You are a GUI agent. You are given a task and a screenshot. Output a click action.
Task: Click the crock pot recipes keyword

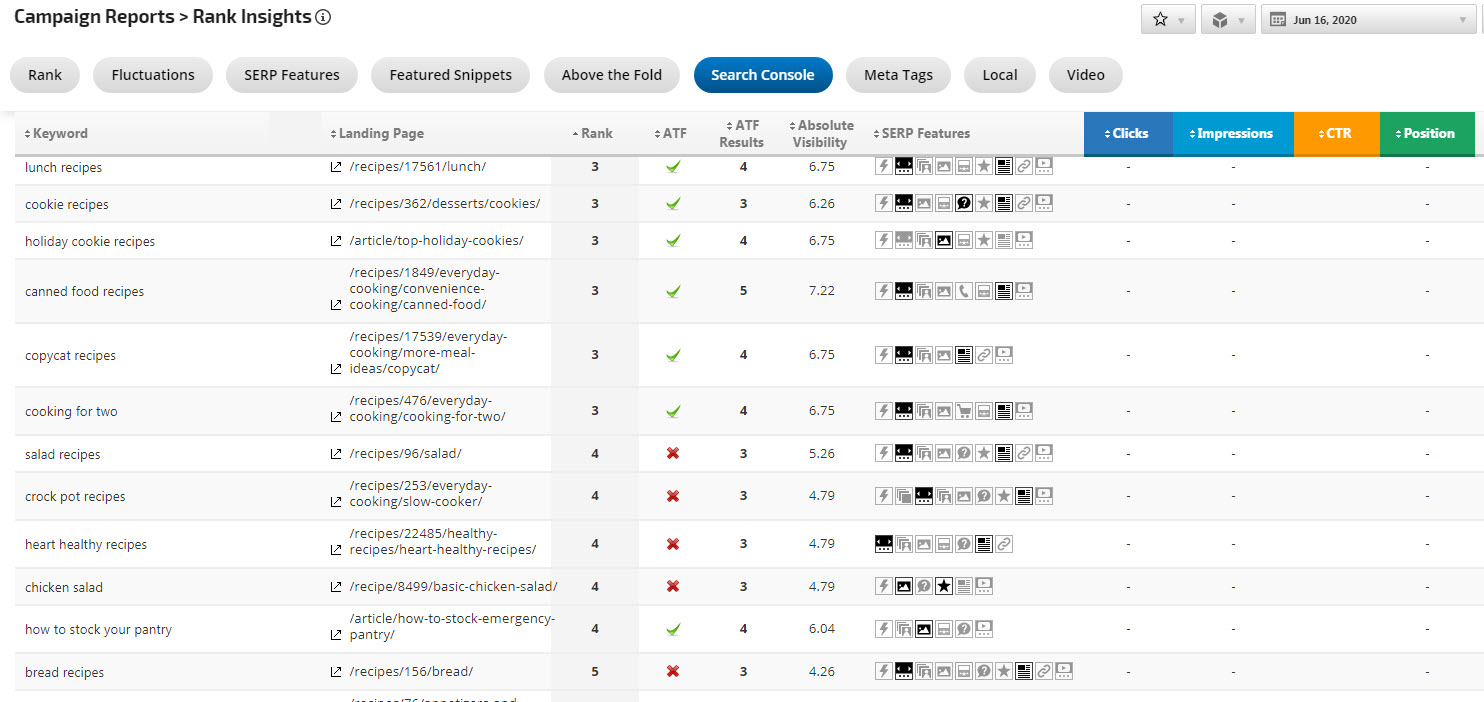coord(75,497)
